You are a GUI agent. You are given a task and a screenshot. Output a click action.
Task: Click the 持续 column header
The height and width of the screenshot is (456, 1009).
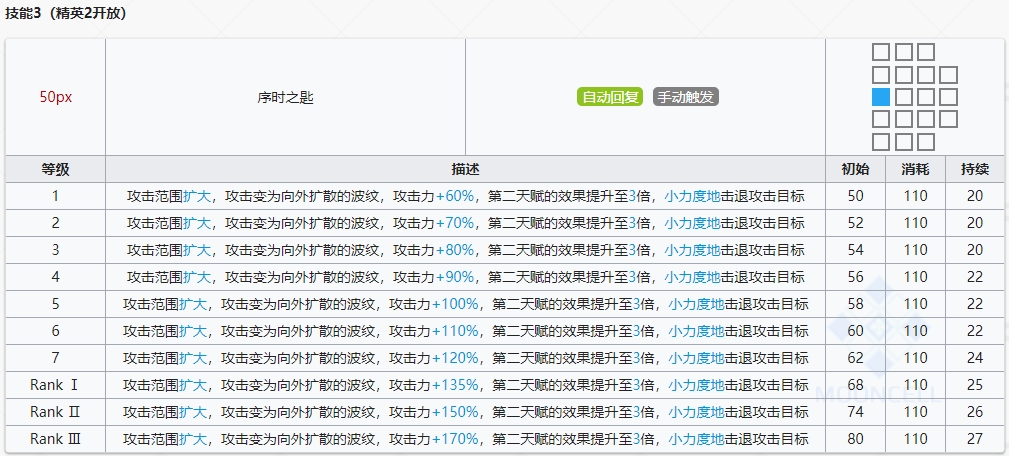[x=975, y=169]
